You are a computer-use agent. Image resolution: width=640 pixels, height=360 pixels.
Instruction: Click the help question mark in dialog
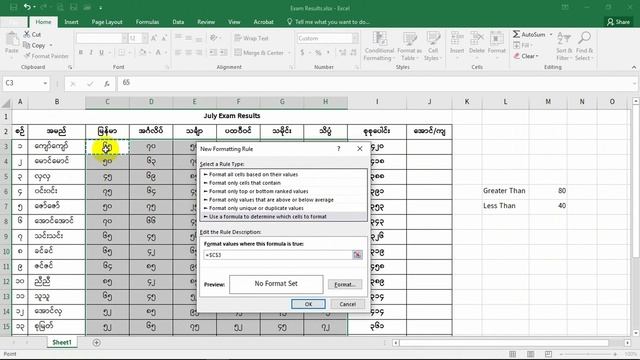click(338, 149)
